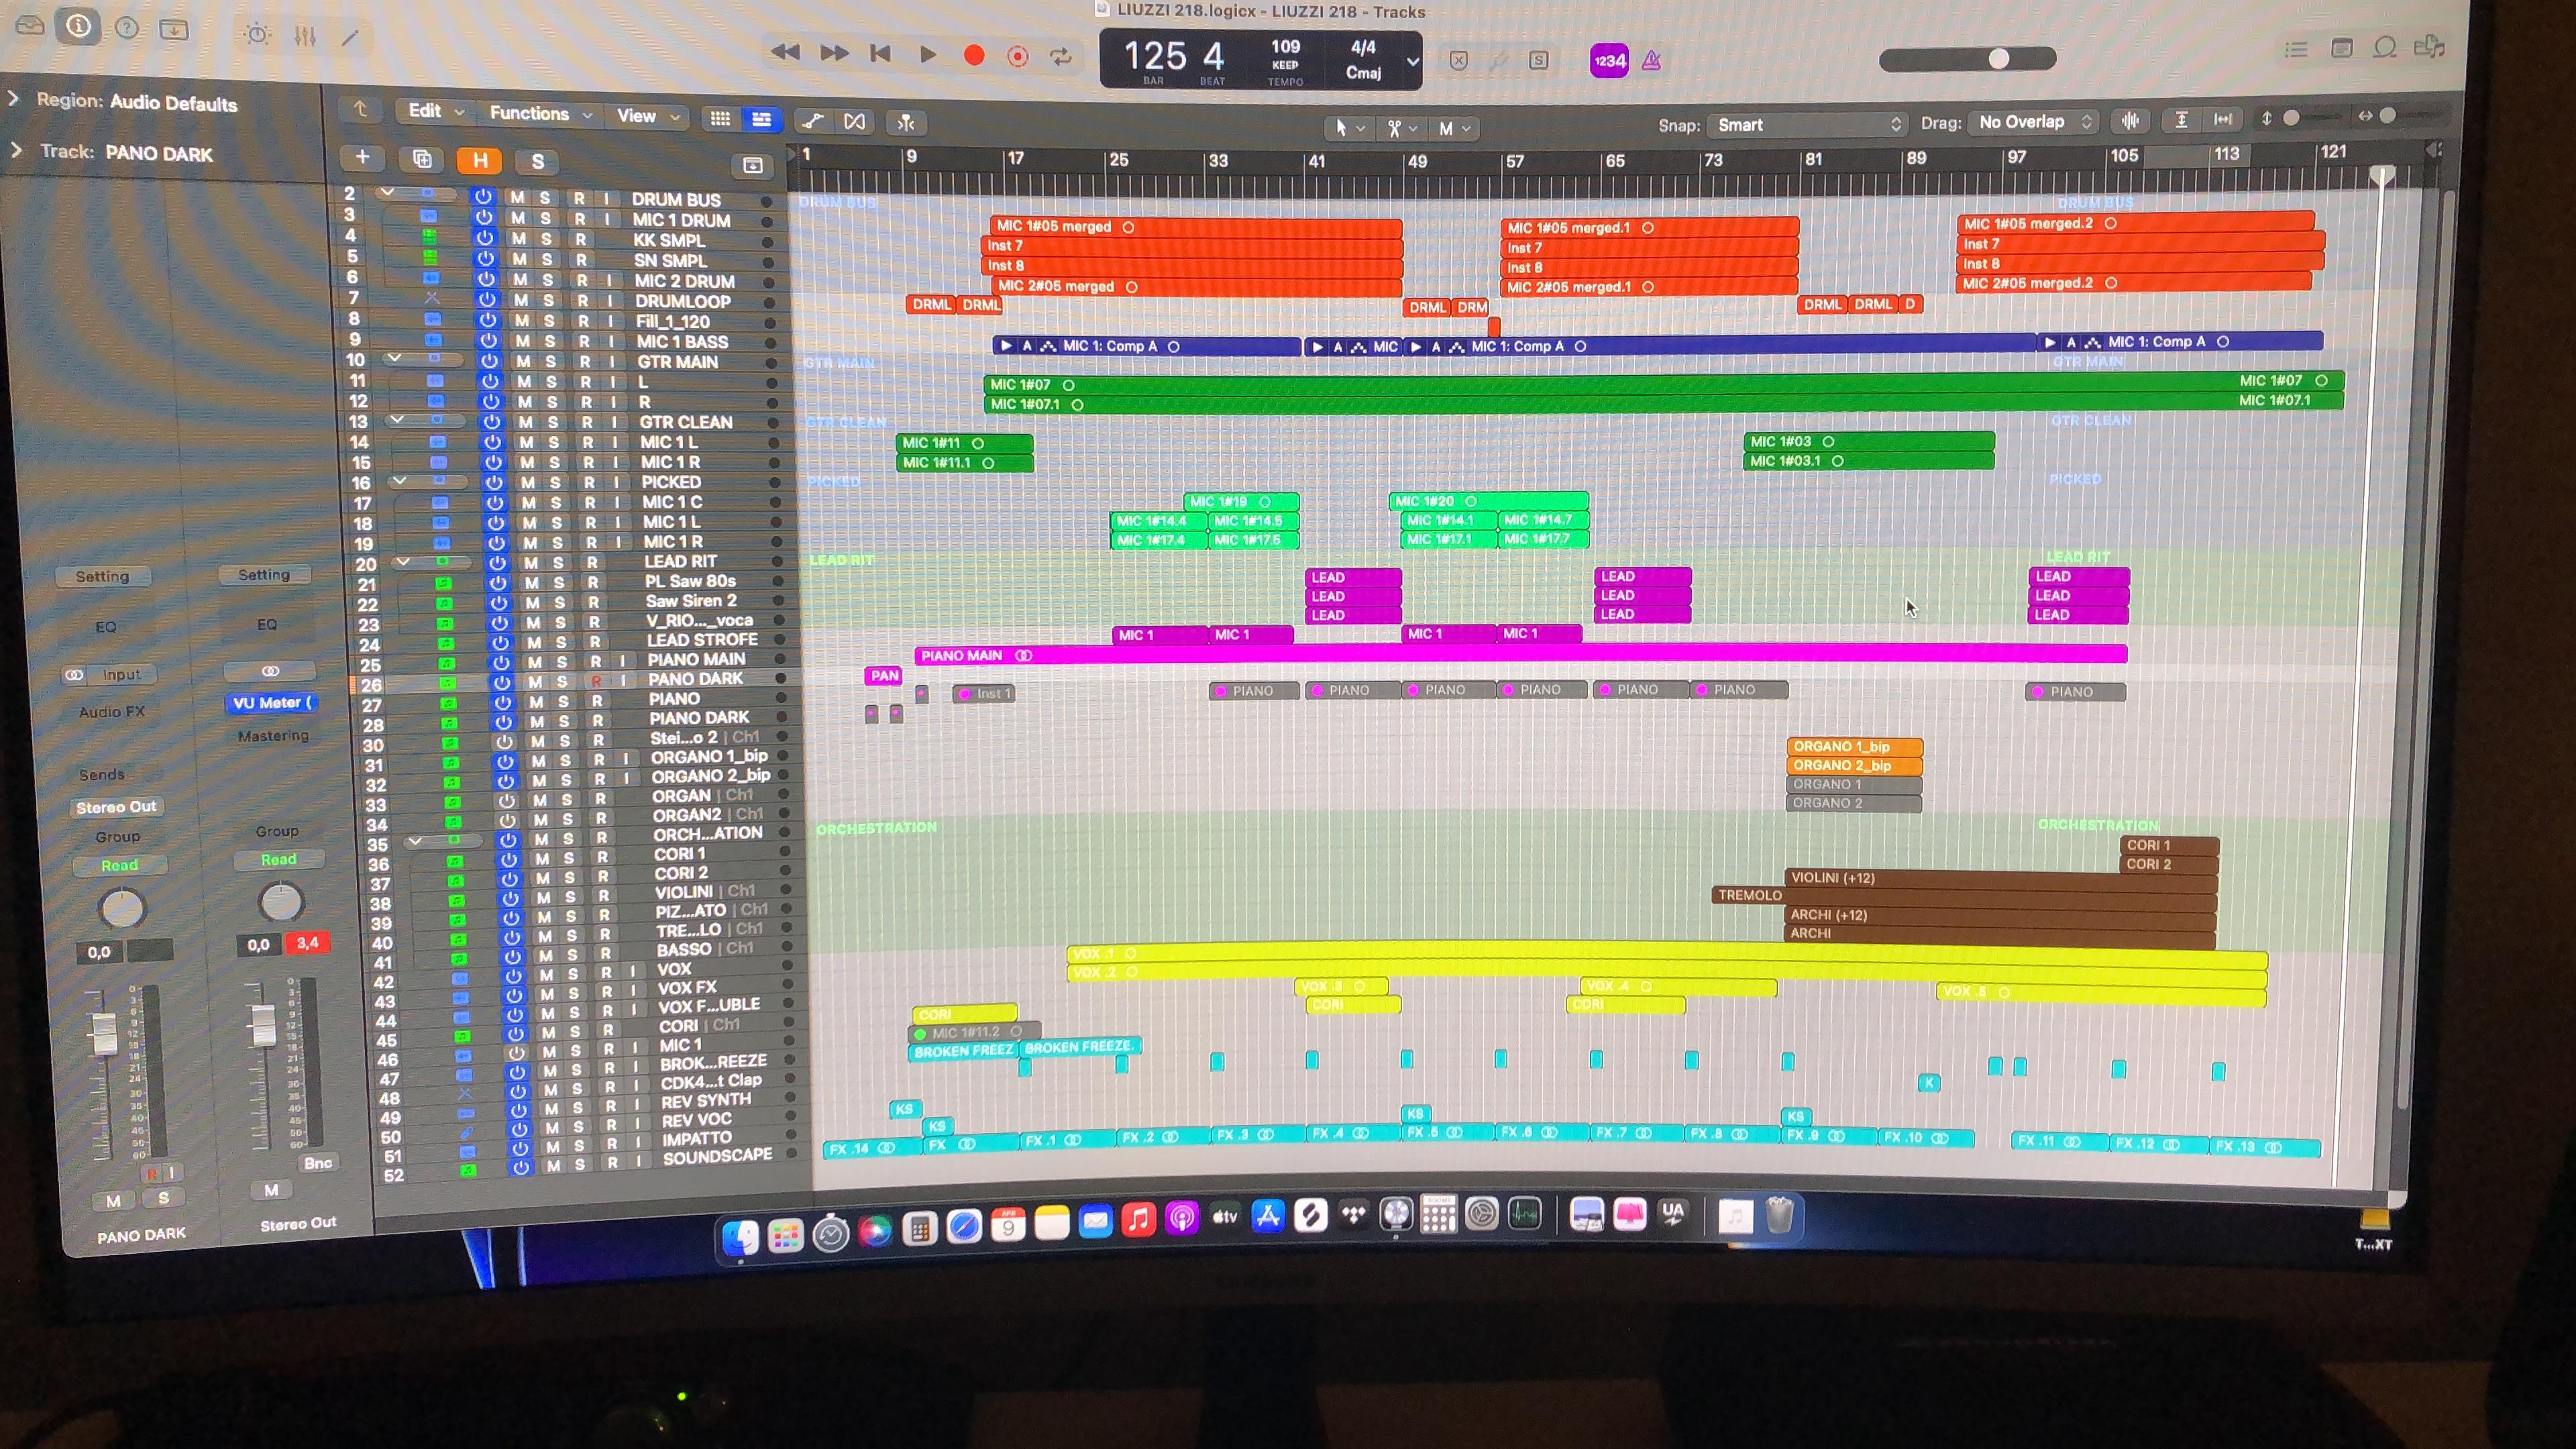This screenshot has height=1449, width=2576.
Task: Expand the Track PANO DARK disclosure triangle
Action: [x=17, y=150]
